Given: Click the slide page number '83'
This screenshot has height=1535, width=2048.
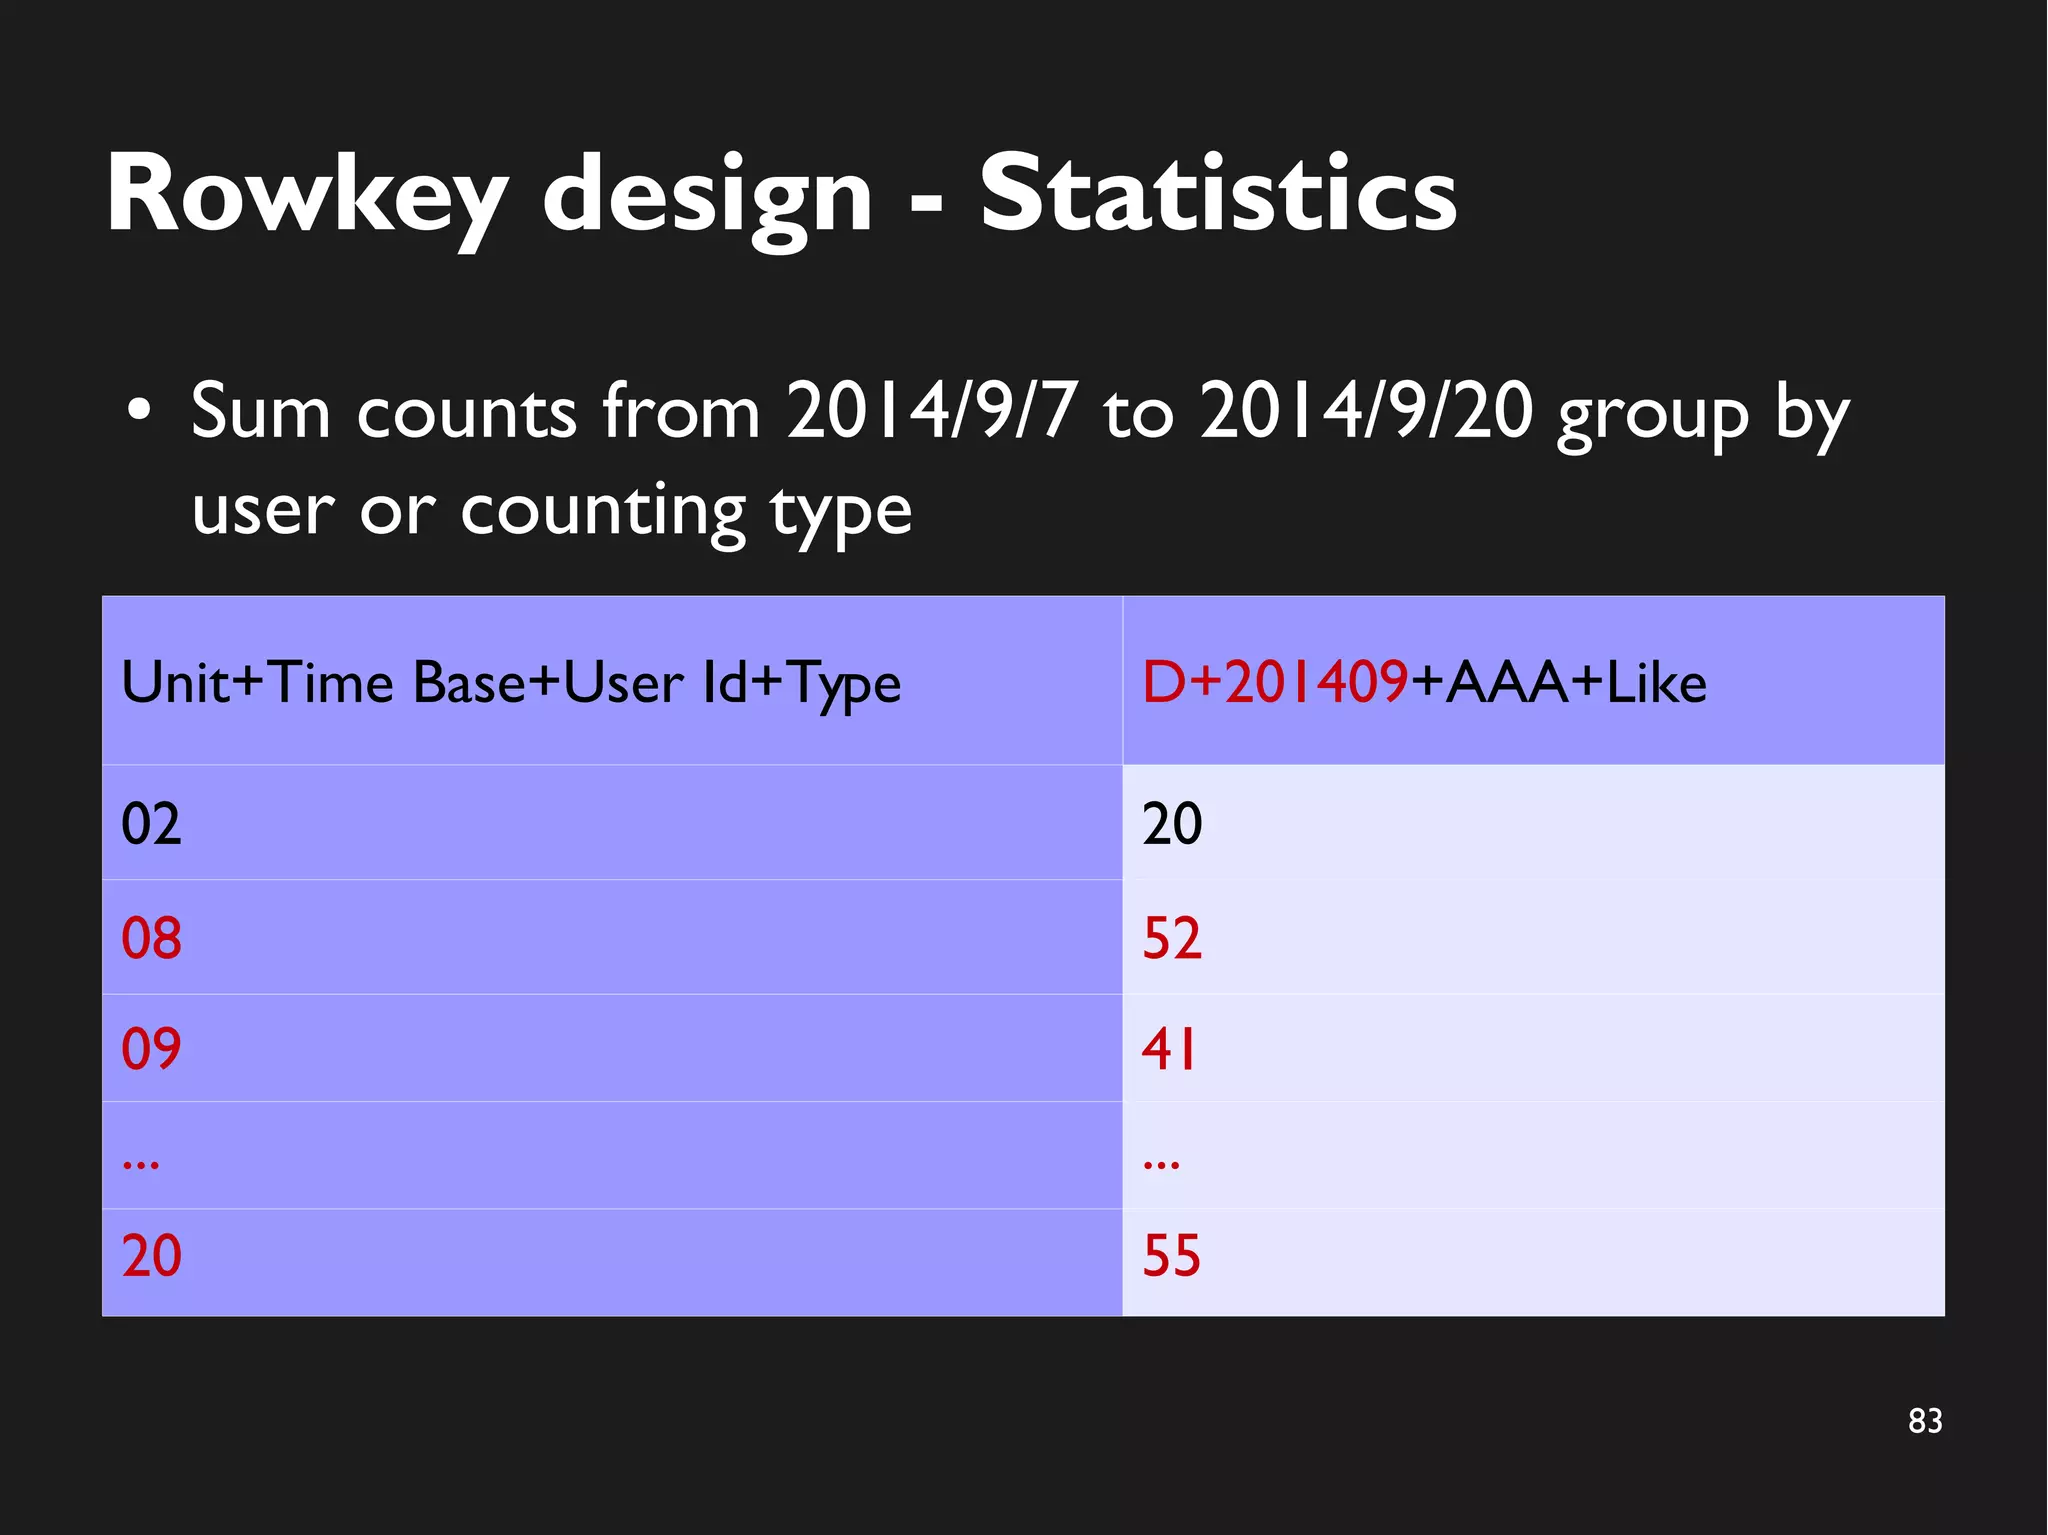Looking at the screenshot, I should coord(1925,1420).
